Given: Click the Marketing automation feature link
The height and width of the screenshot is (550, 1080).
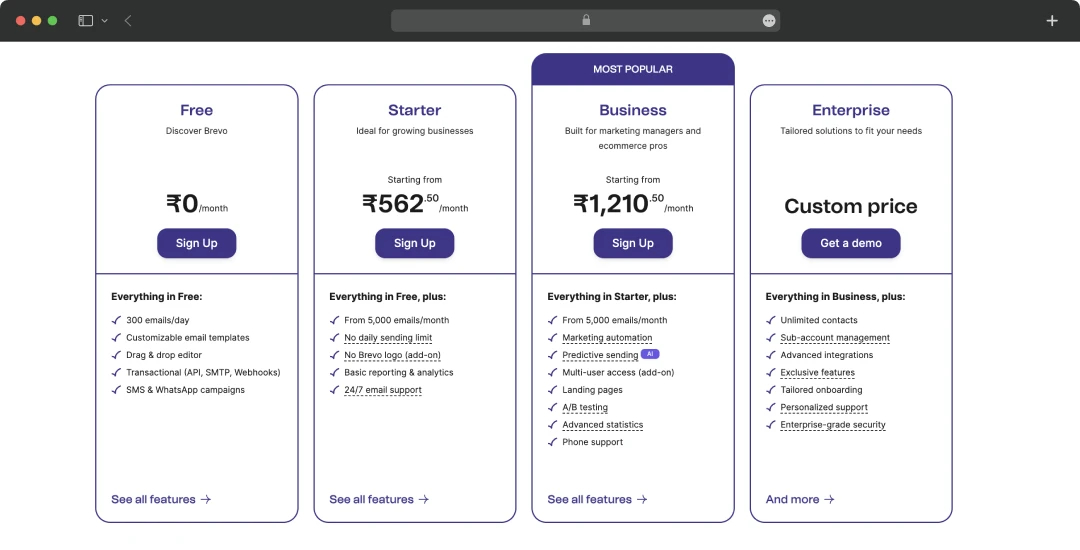Looking at the screenshot, I should point(607,338).
